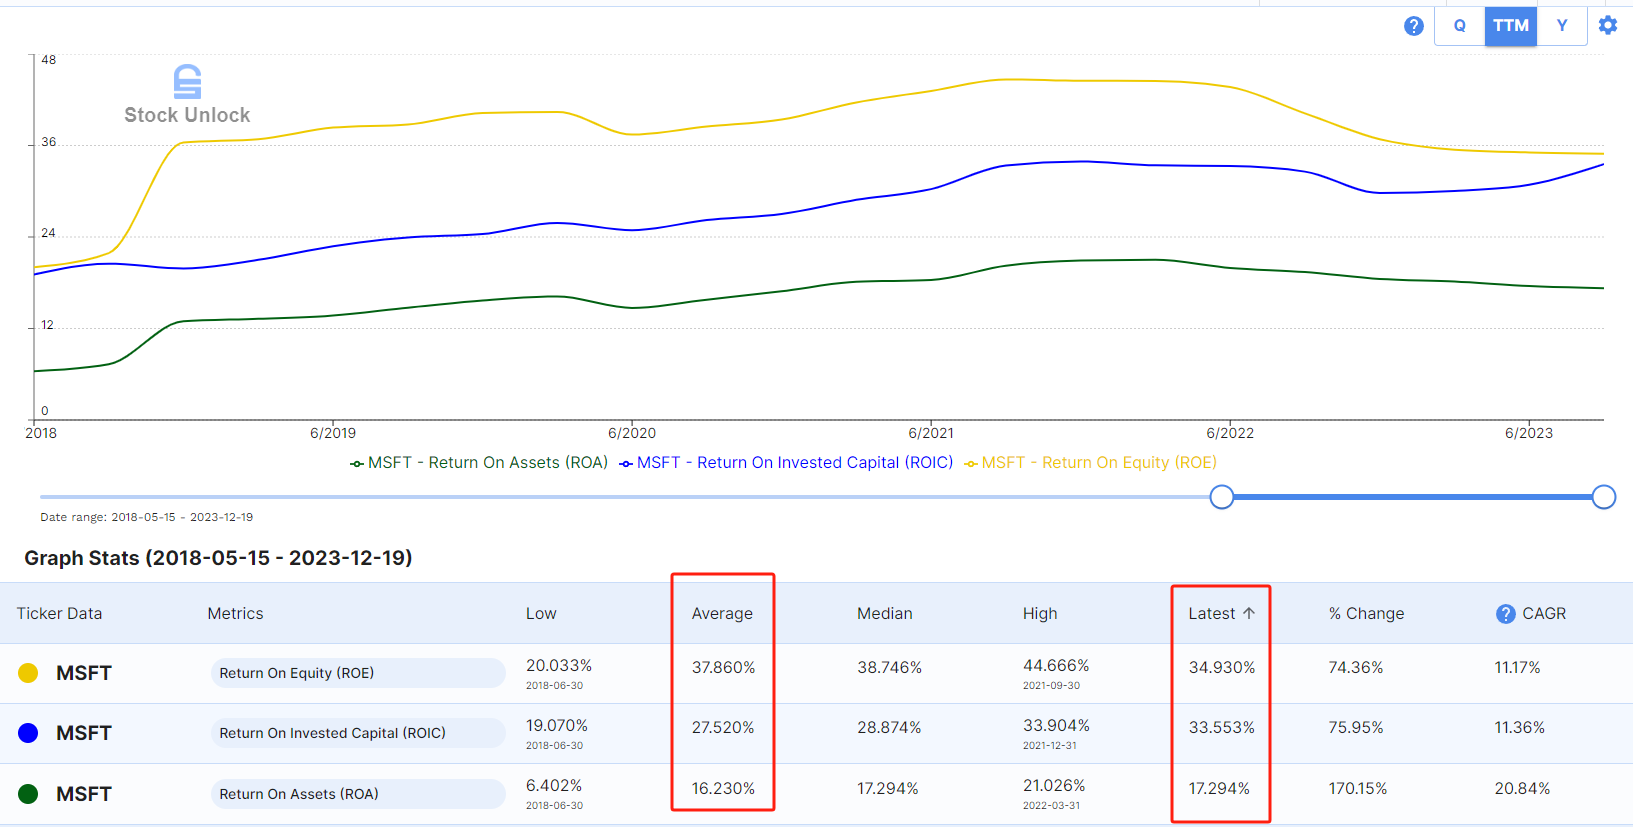1633x827 pixels.
Task: Sort by the Metrics column header
Action: (x=235, y=614)
